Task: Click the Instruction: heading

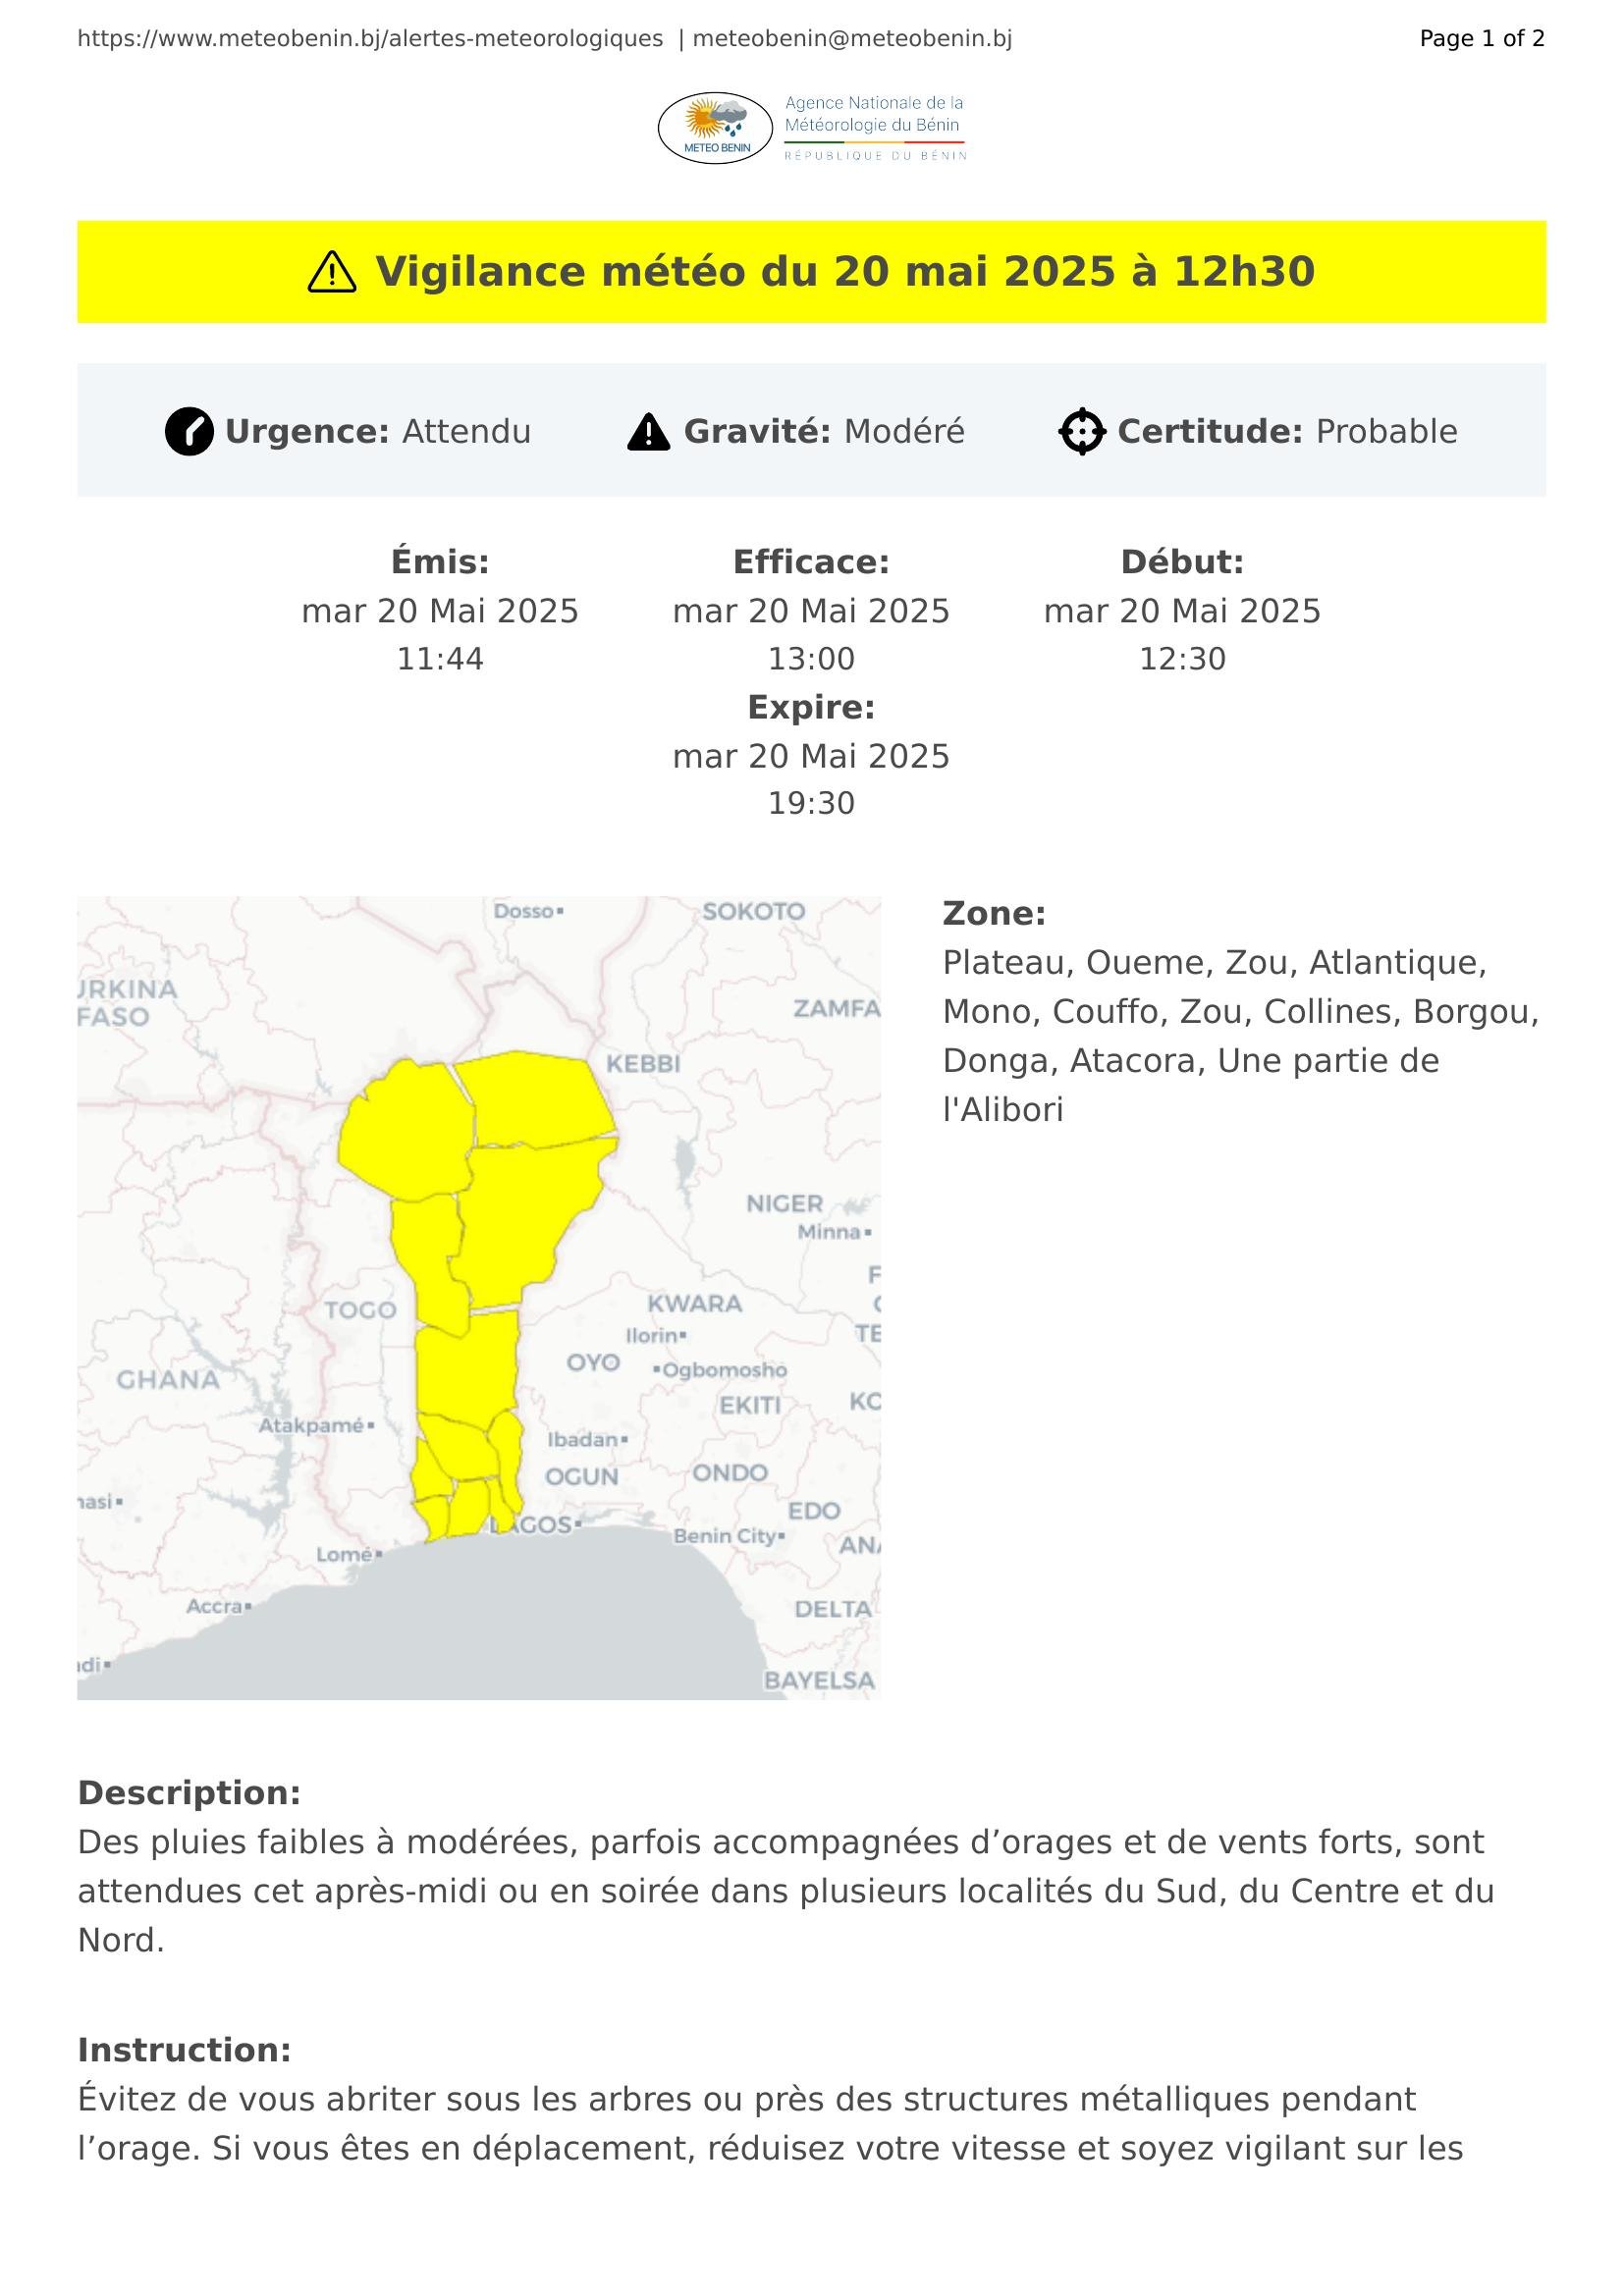Action: (x=184, y=2050)
